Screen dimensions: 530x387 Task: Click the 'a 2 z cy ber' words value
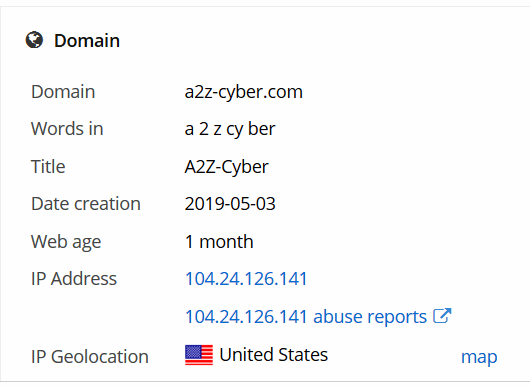[230, 129]
